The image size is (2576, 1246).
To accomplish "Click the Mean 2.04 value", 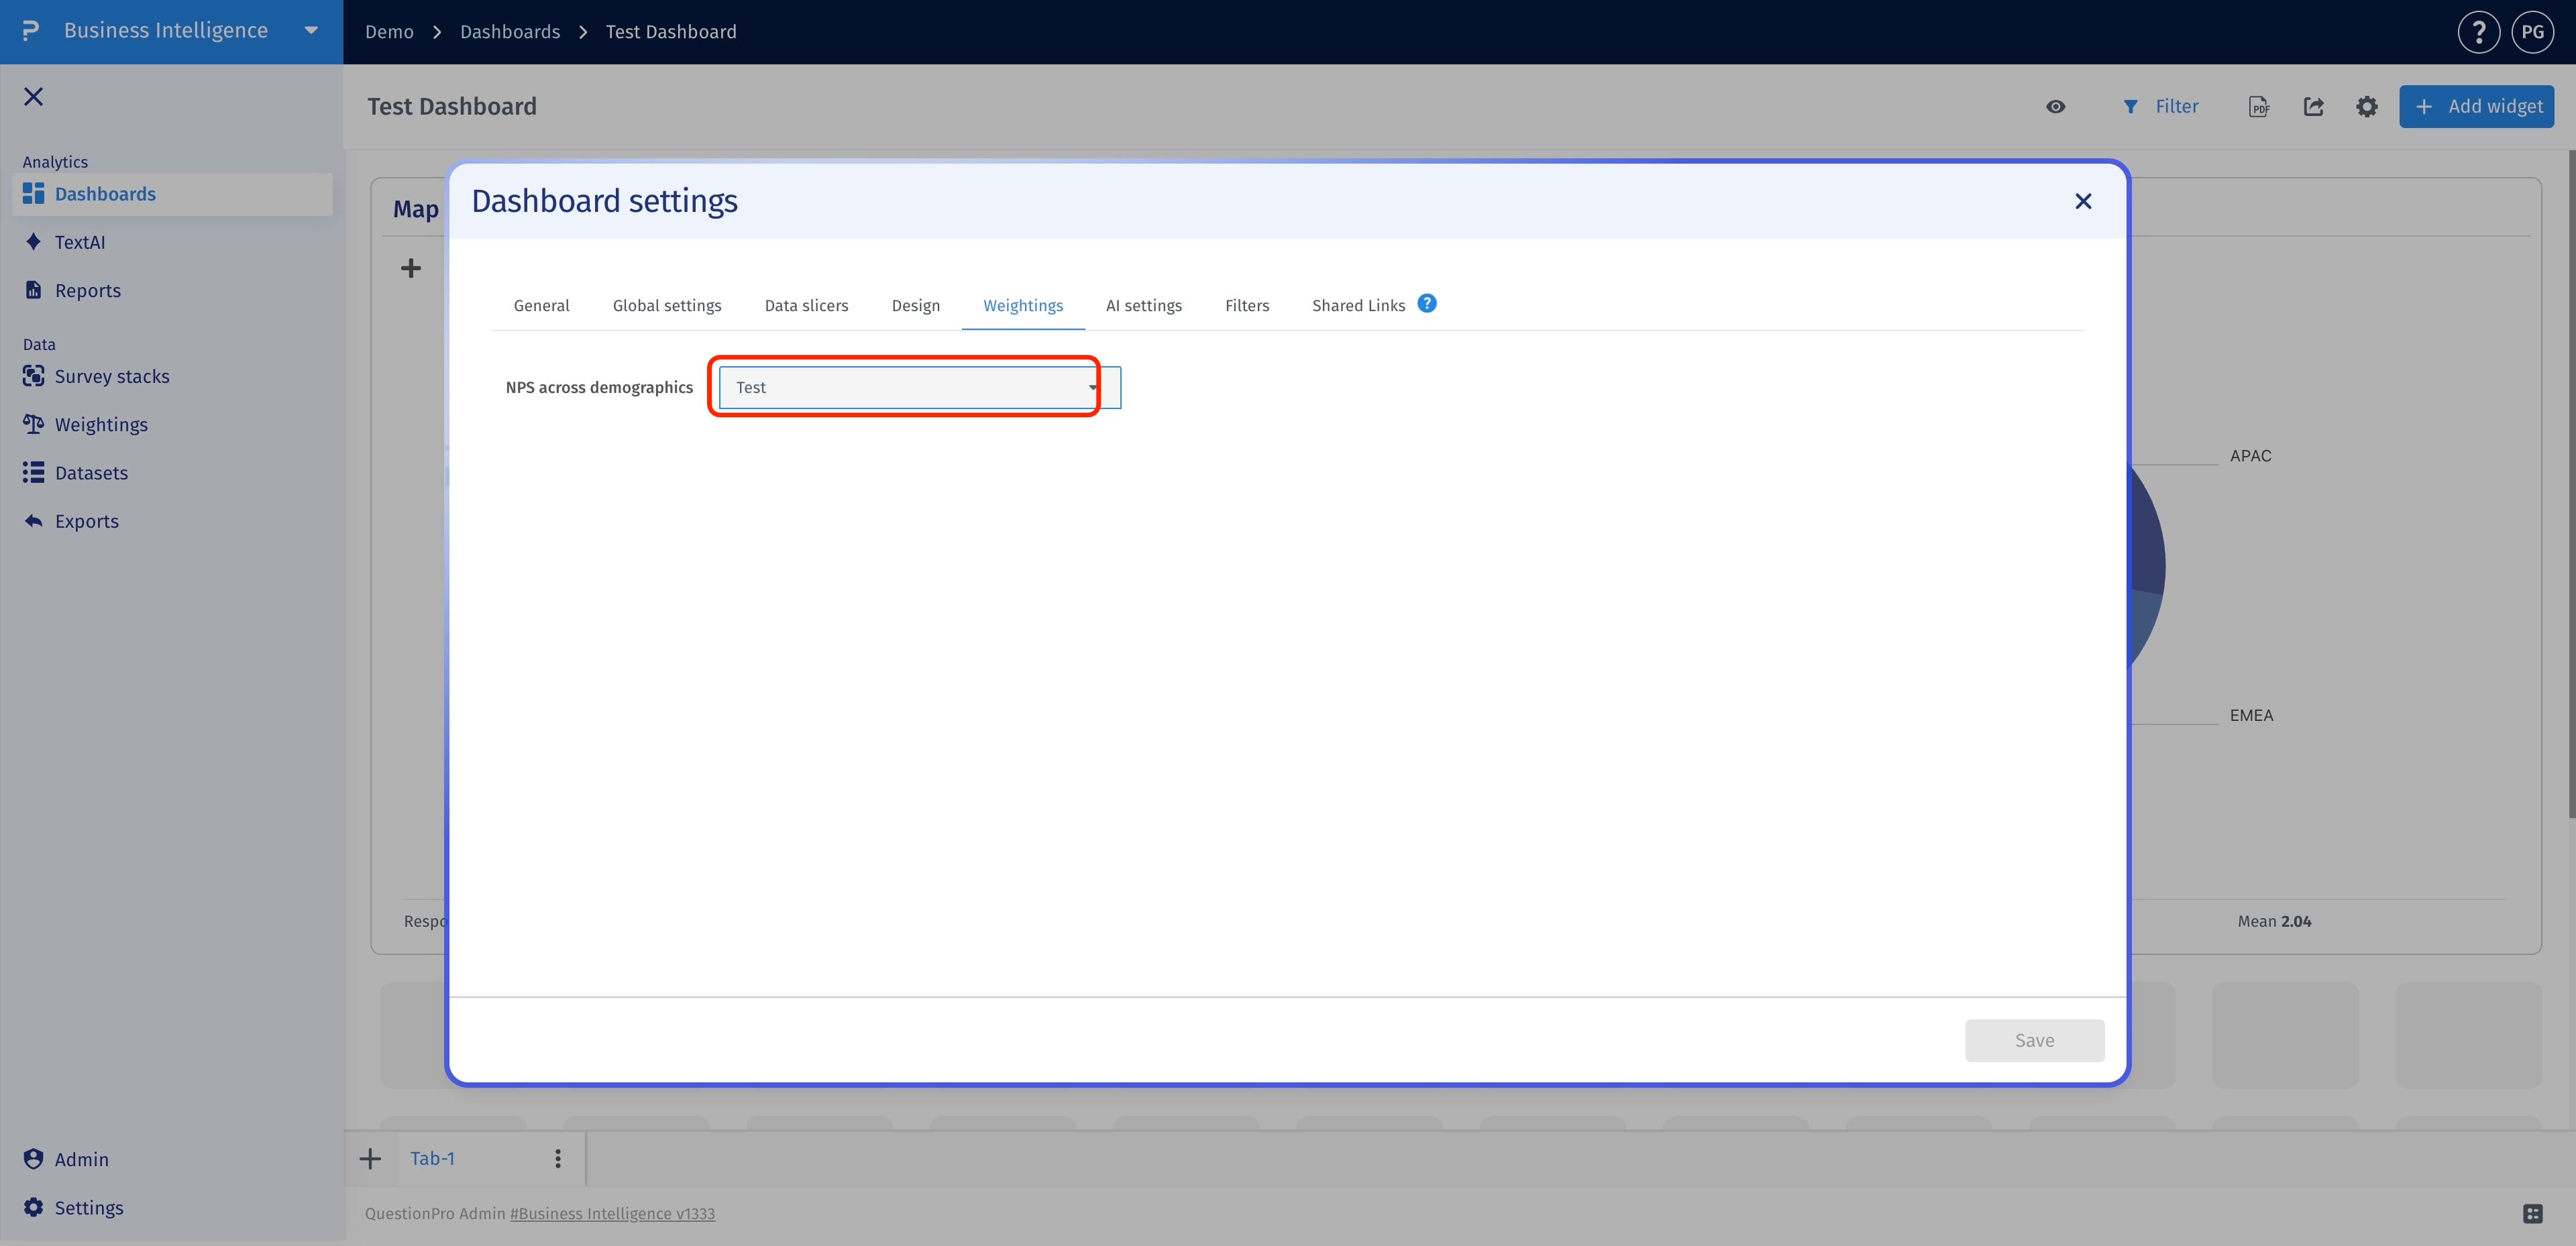I will [x=2274, y=921].
